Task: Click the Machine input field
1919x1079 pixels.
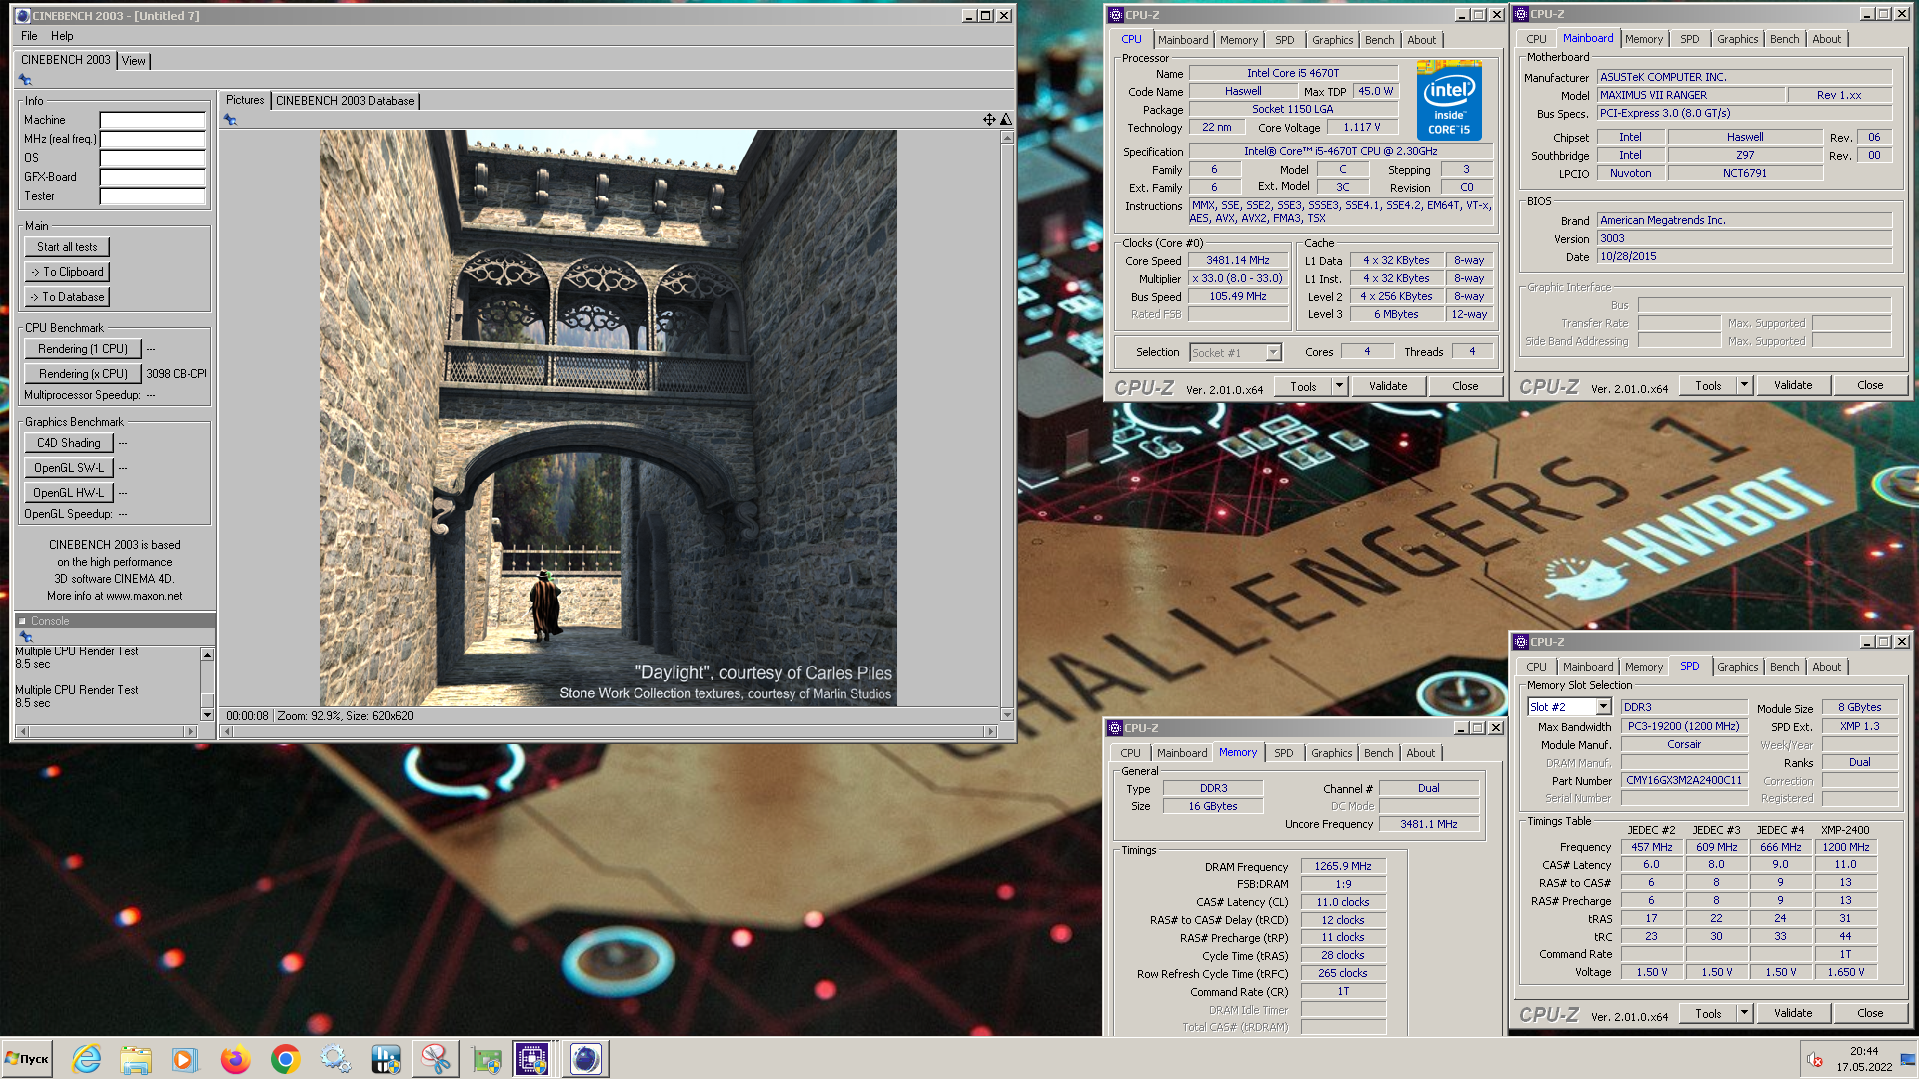Action: pyautogui.click(x=152, y=120)
